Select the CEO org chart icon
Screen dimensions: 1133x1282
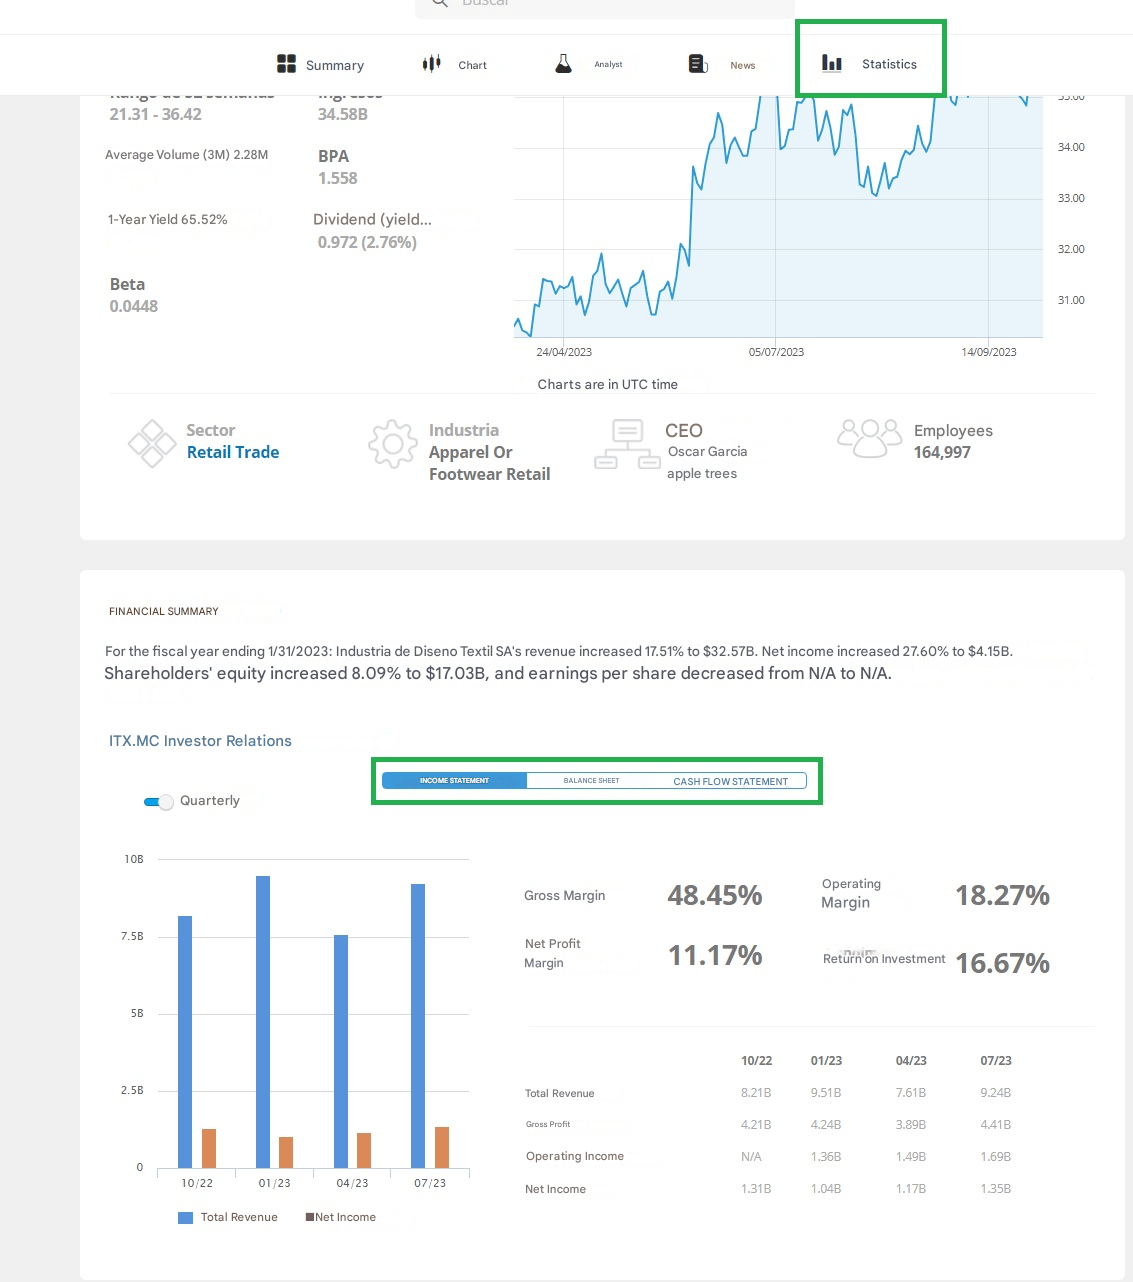point(626,443)
